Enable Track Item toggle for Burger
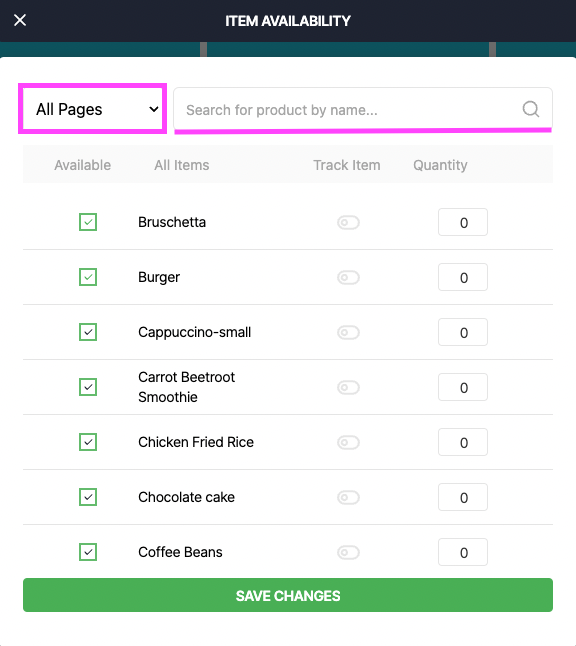The width and height of the screenshot is (576, 646). [348, 277]
